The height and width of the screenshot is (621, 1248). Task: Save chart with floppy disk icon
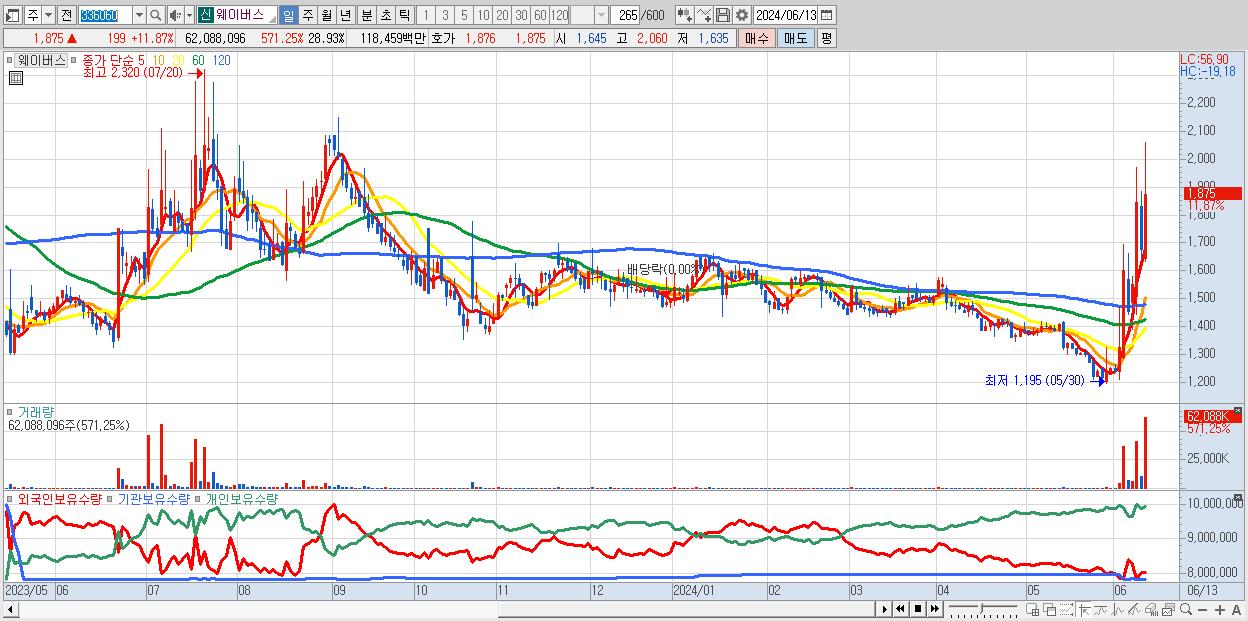pyautogui.click(x=723, y=15)
